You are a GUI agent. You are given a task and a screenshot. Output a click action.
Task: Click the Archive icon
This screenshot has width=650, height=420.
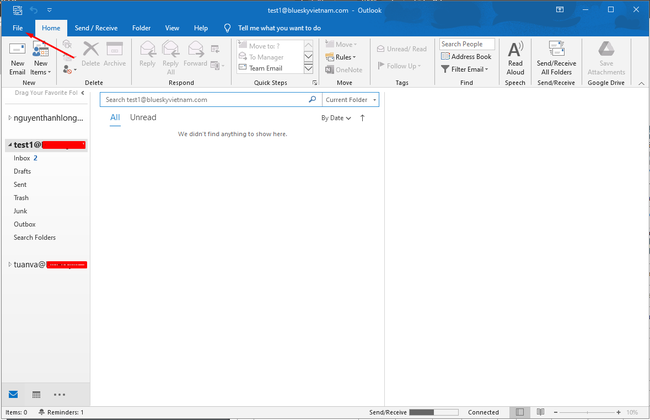click(x=114, y=54)
